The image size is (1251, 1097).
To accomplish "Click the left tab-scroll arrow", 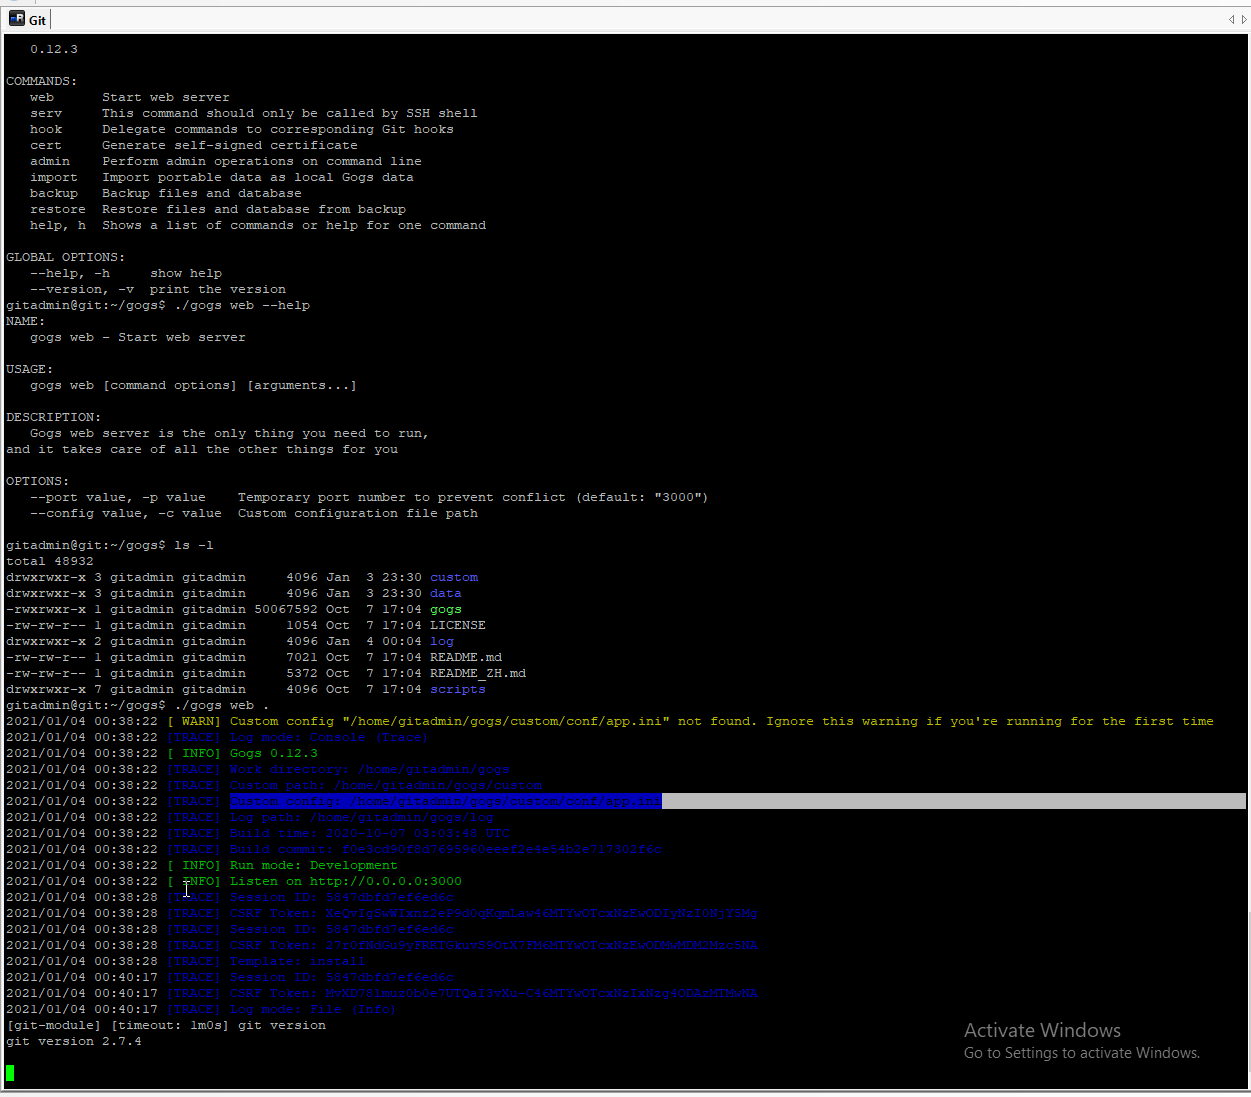I will pos(1231,19).
